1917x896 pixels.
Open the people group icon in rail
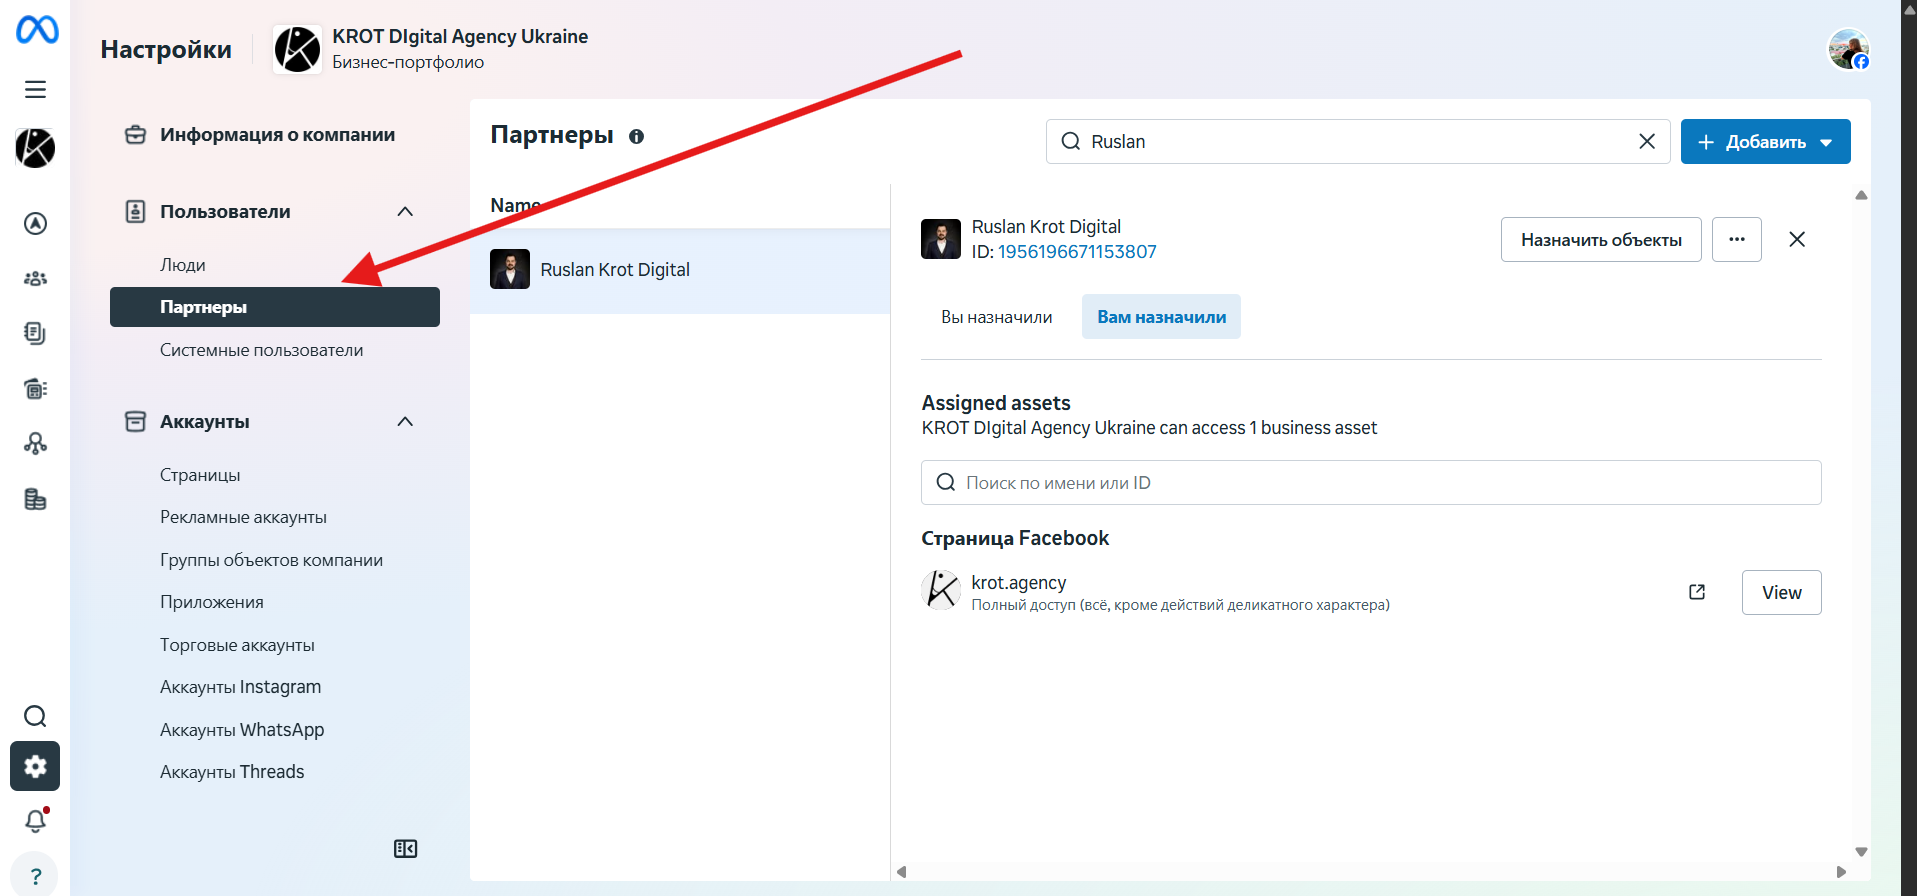point(35,278)
